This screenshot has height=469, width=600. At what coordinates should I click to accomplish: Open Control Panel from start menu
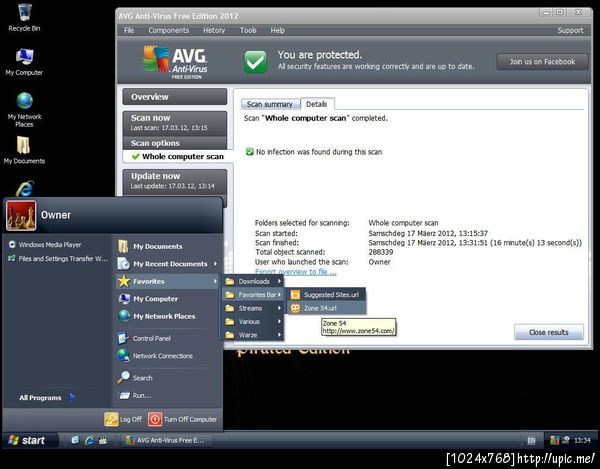144,338
